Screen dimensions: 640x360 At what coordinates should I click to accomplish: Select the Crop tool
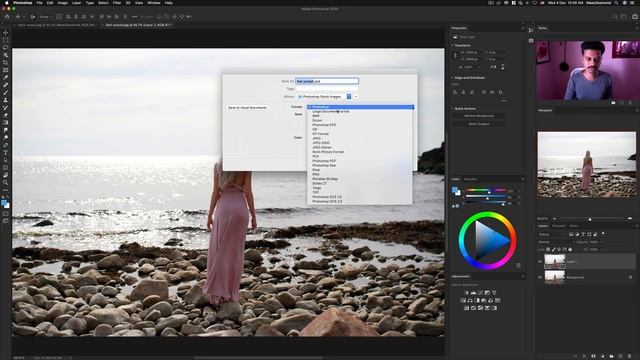coord(5,62)
